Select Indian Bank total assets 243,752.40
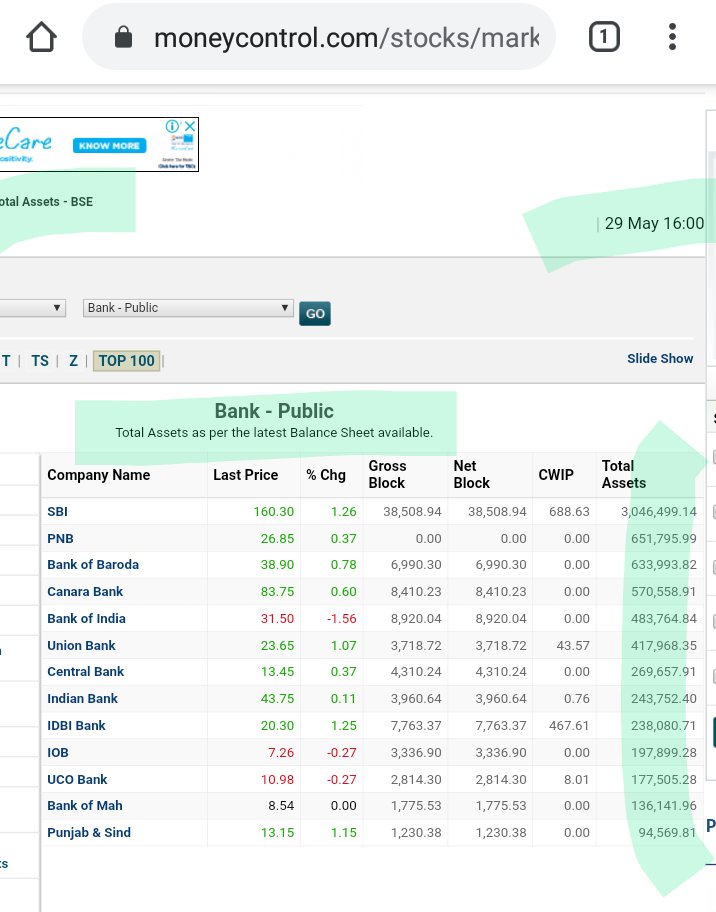The image size is (716, 912). [664, 698]
